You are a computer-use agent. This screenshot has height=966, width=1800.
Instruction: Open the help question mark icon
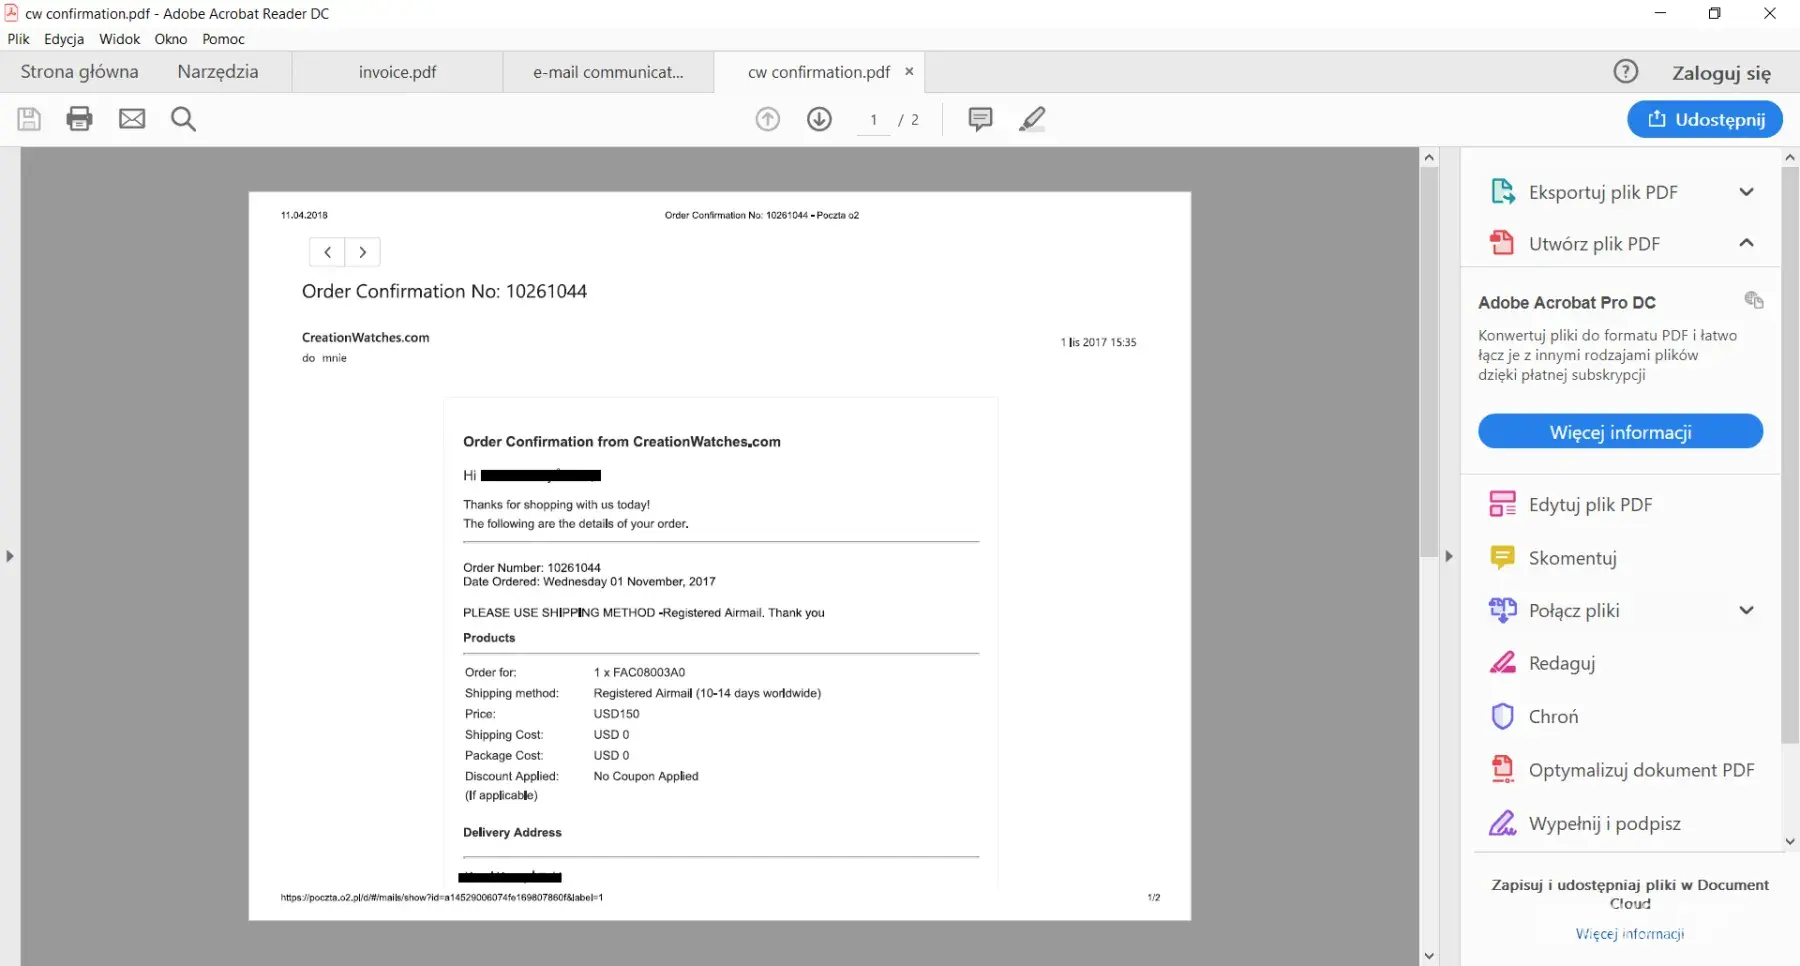coord(1625,72)
